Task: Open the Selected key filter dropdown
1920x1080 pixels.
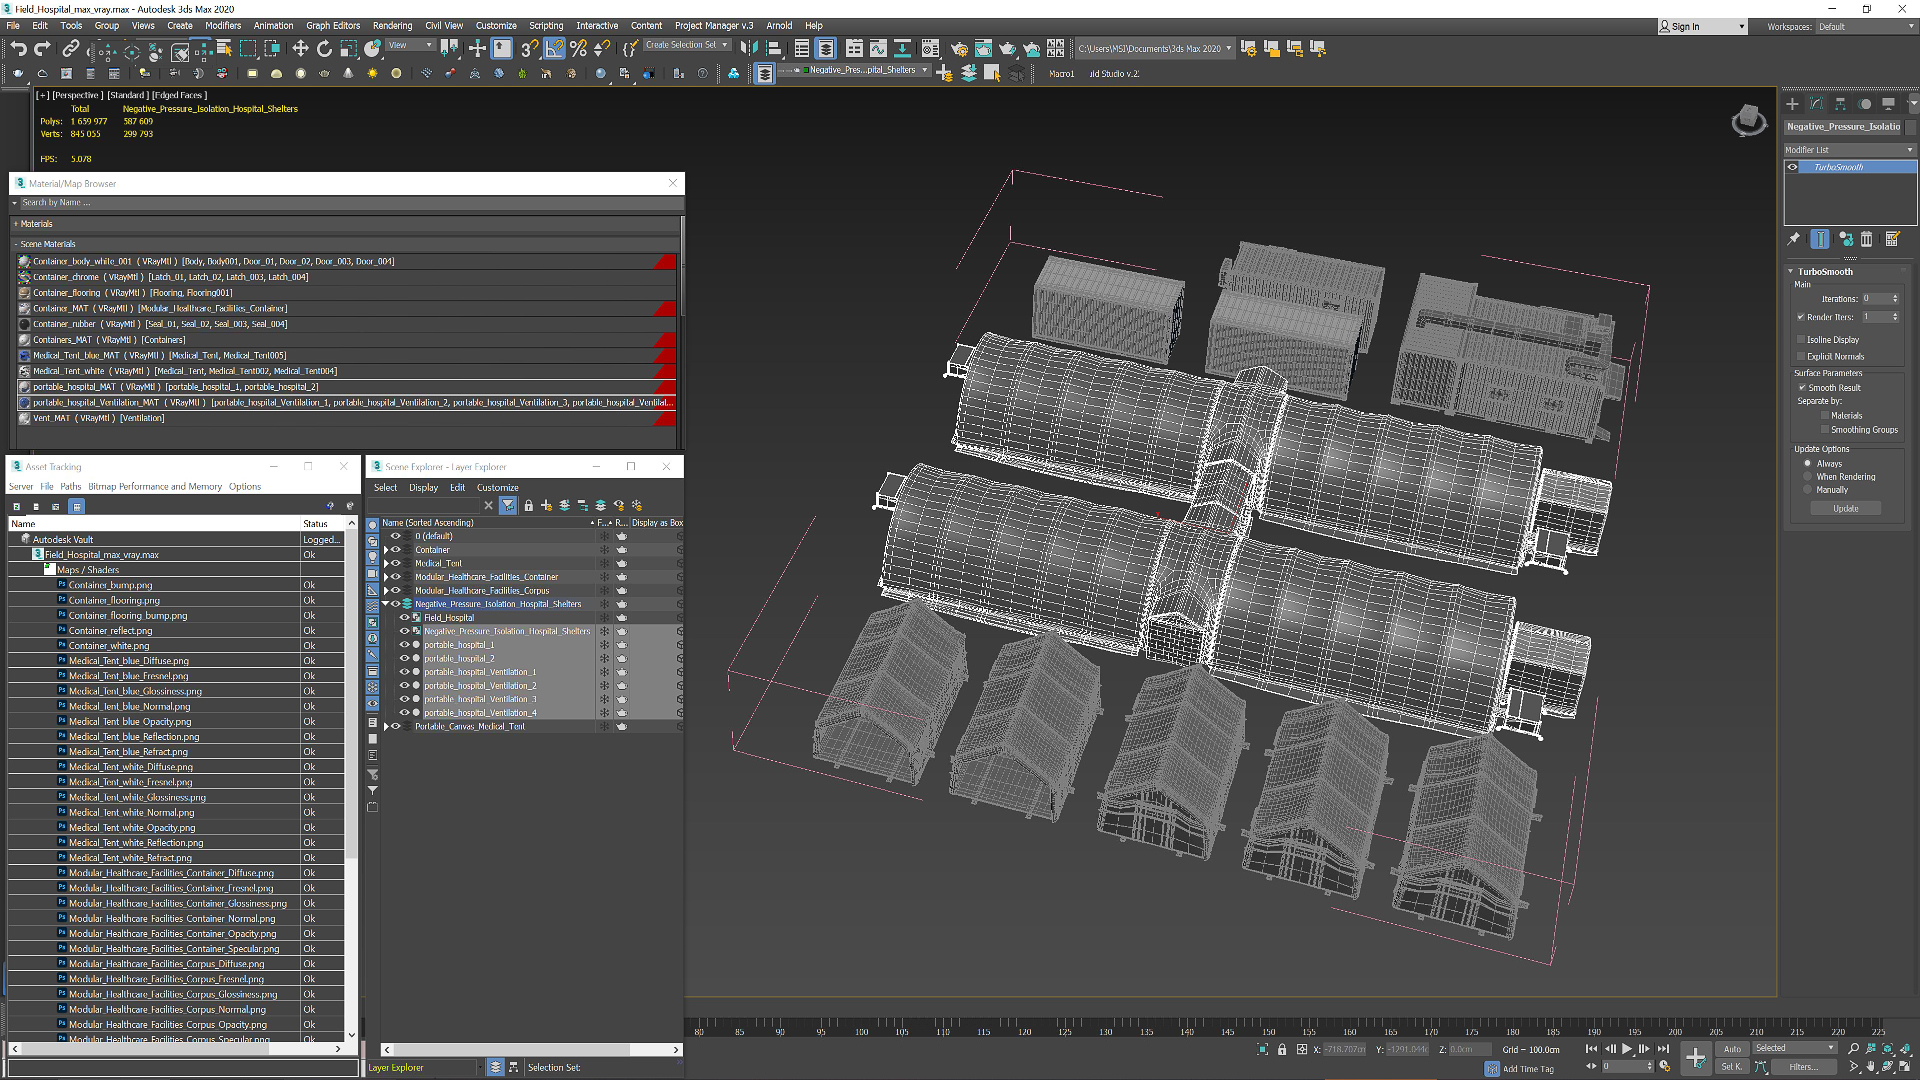Action: 1795,1048
